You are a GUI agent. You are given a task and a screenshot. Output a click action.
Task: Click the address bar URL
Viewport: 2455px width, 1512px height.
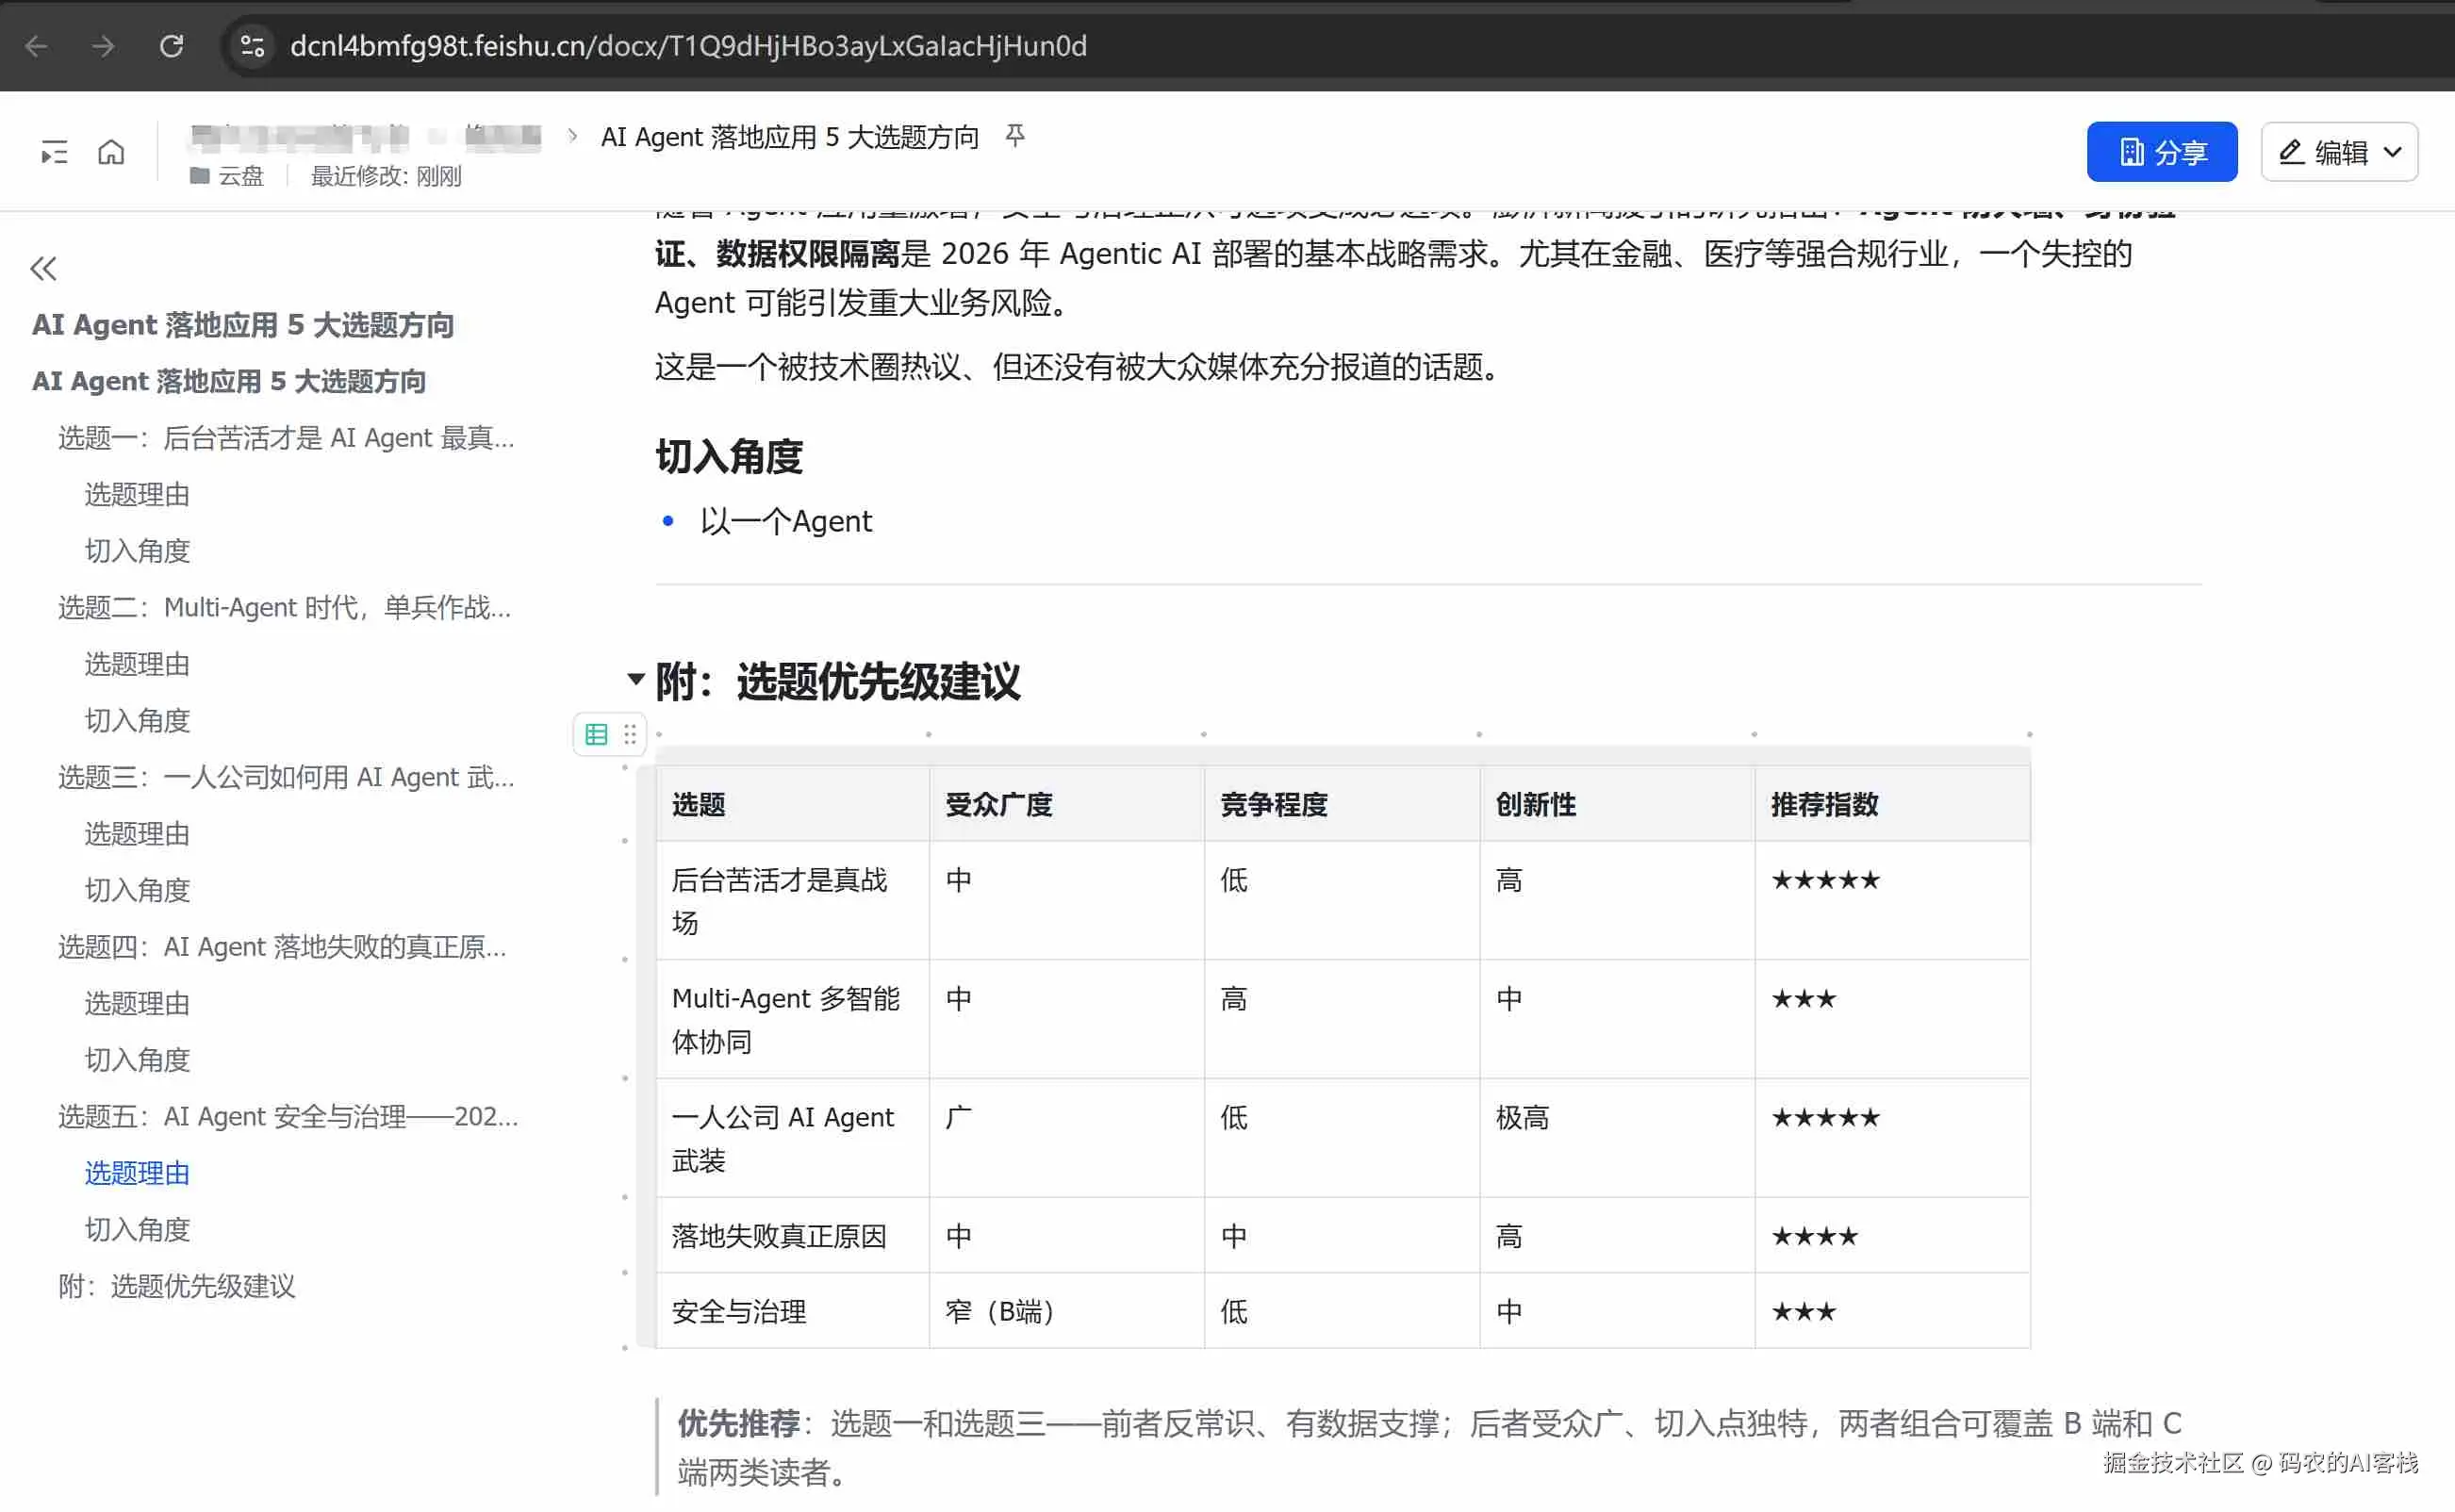coord(688,46)
